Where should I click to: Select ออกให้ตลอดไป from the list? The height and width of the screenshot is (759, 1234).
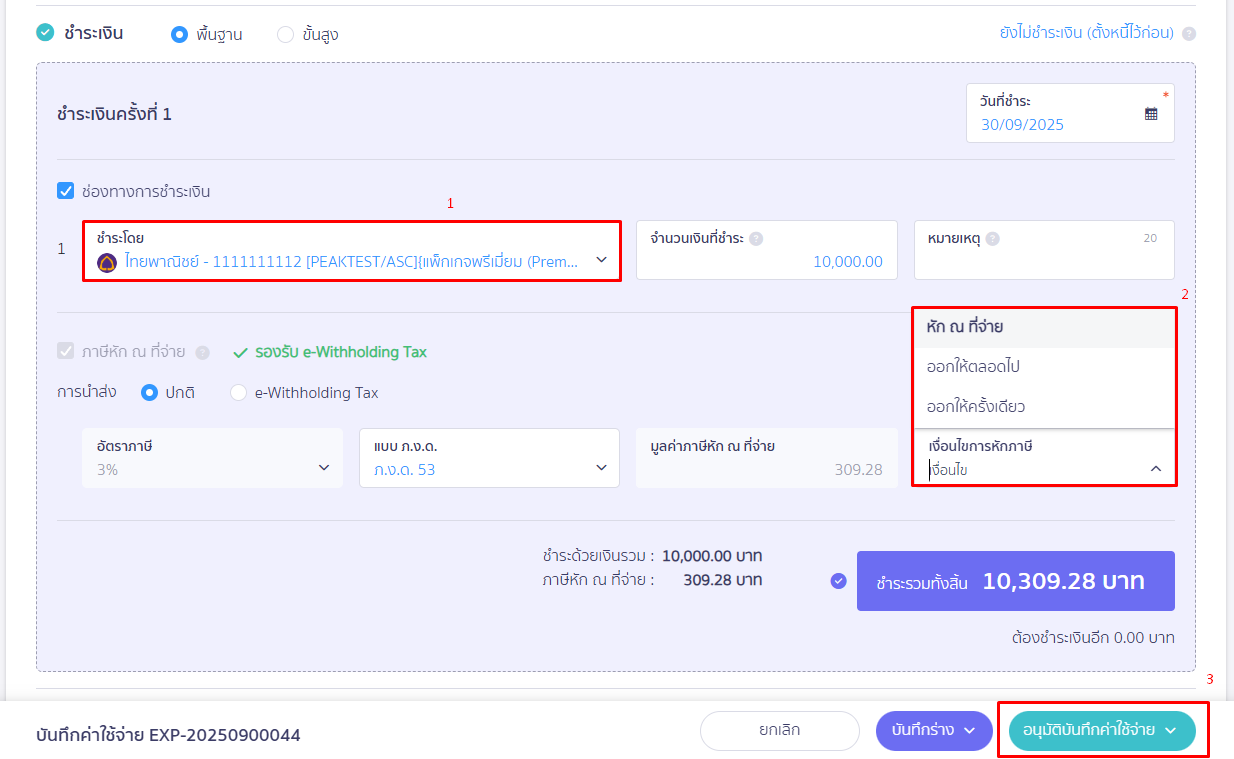[973, 367]
